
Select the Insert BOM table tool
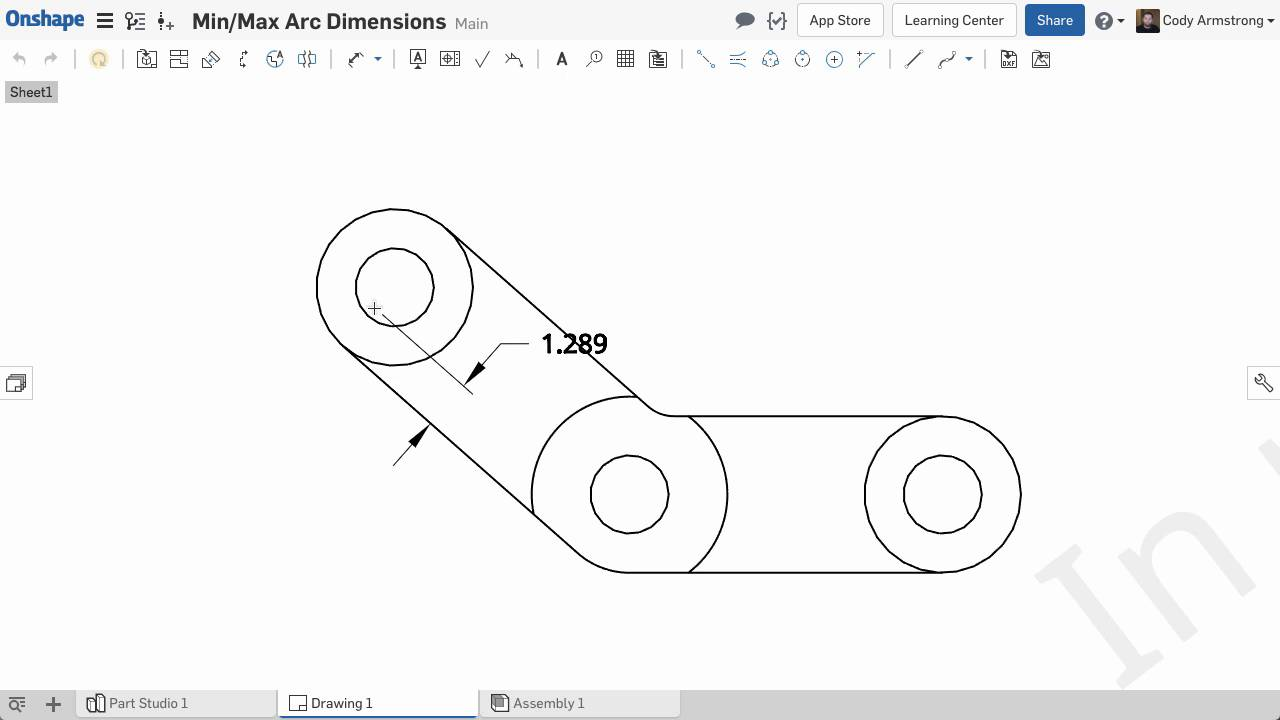pos(658,60)
